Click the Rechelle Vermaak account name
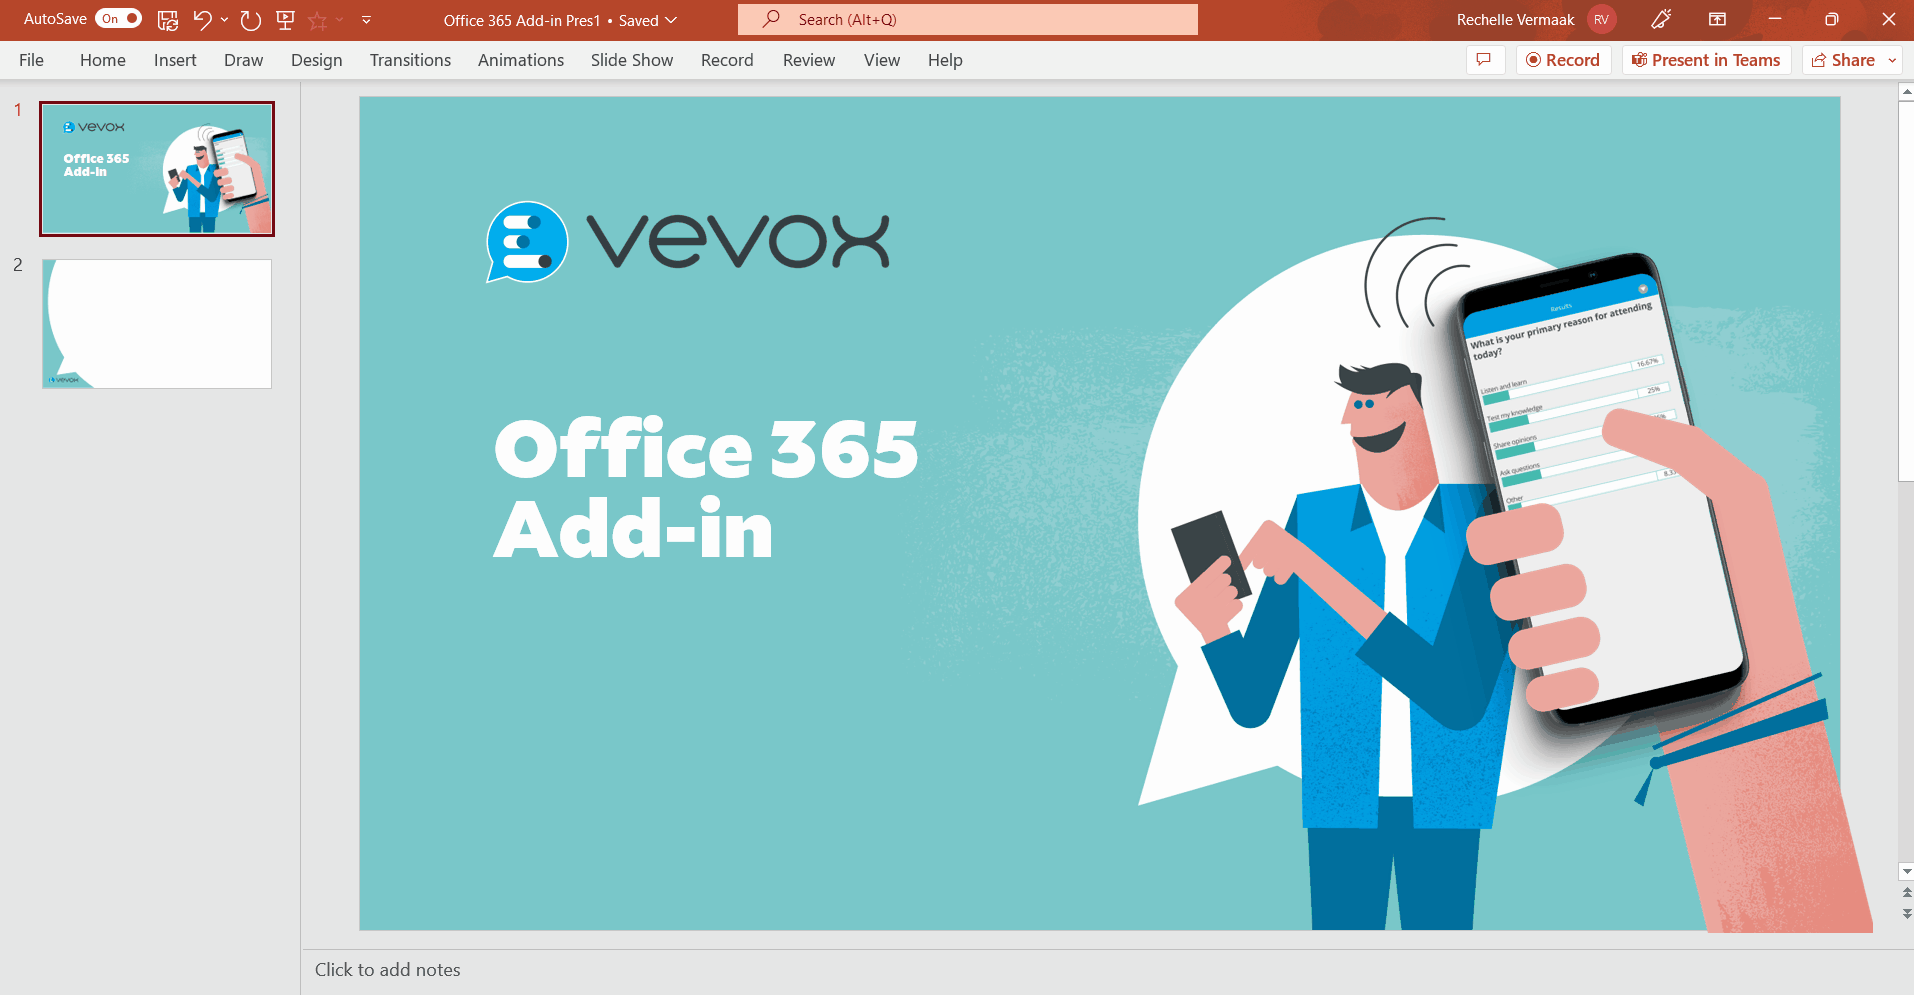This screenshot has height=995, width=1914. click(1515, 20)
